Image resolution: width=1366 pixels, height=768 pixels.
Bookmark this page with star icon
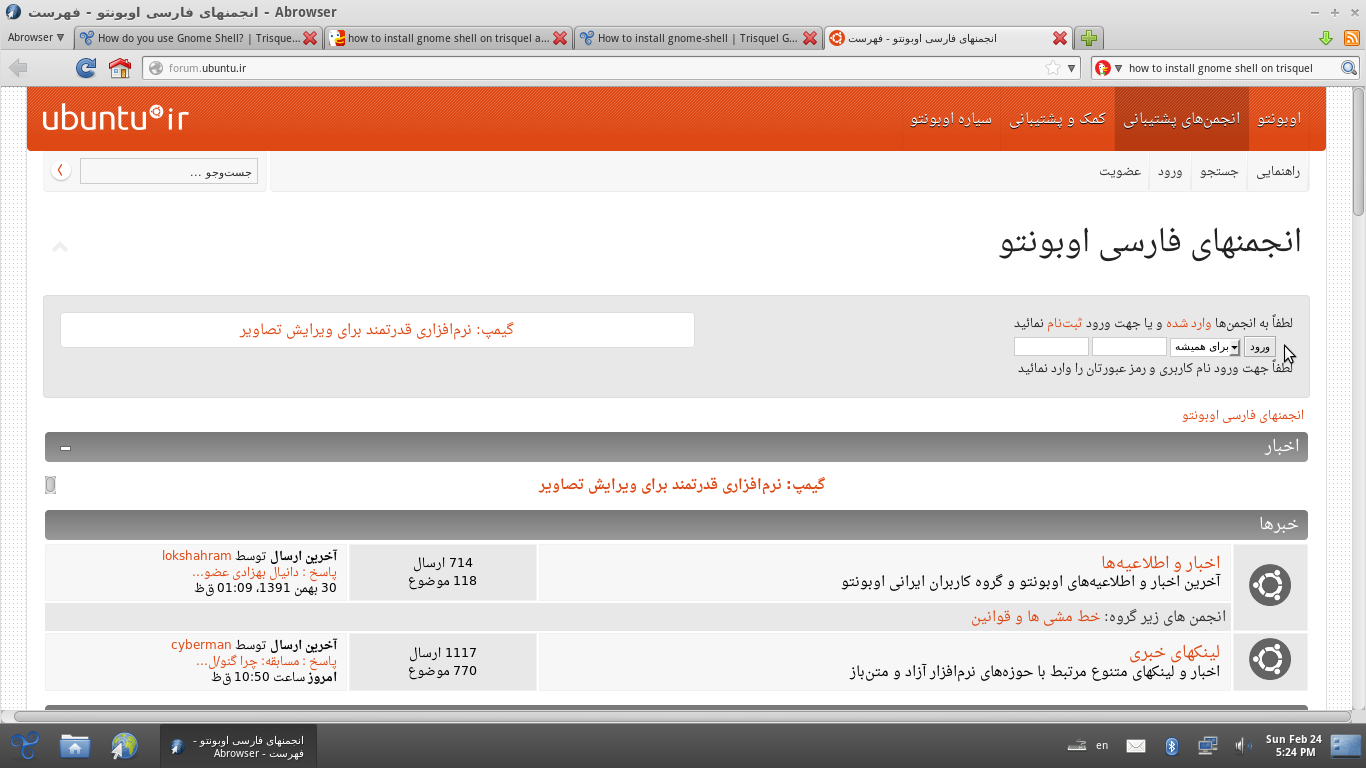coord(1053,68)
